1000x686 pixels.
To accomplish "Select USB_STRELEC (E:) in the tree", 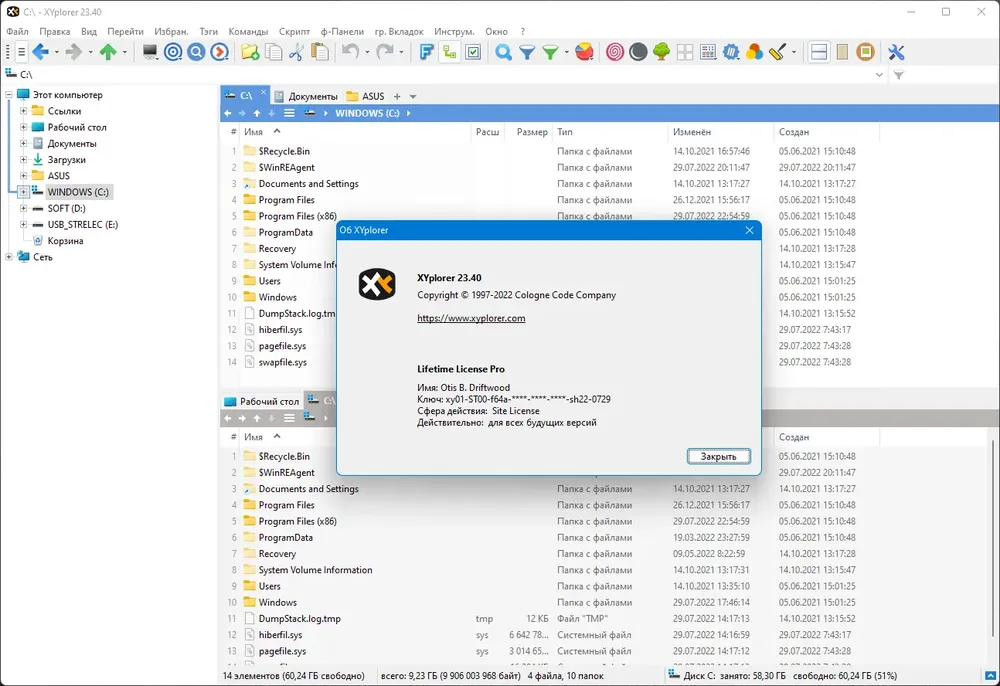I will [x=82, y=224].
